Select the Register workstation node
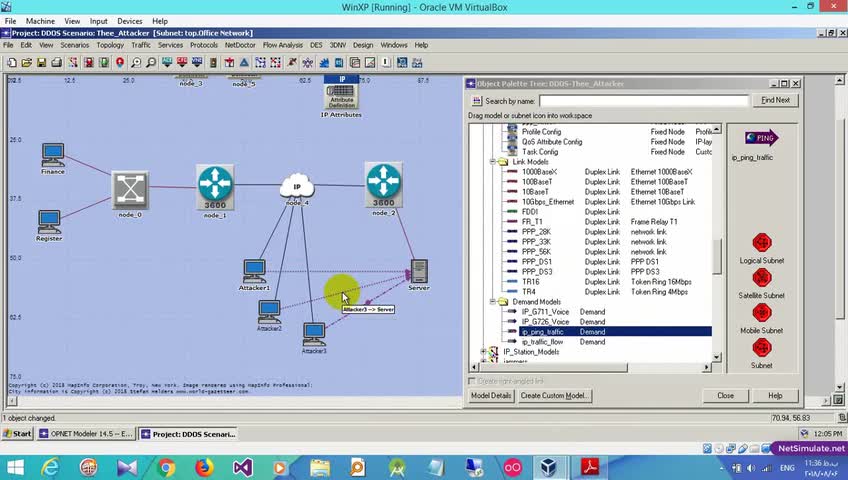The image size is (848, 480). 49,222
